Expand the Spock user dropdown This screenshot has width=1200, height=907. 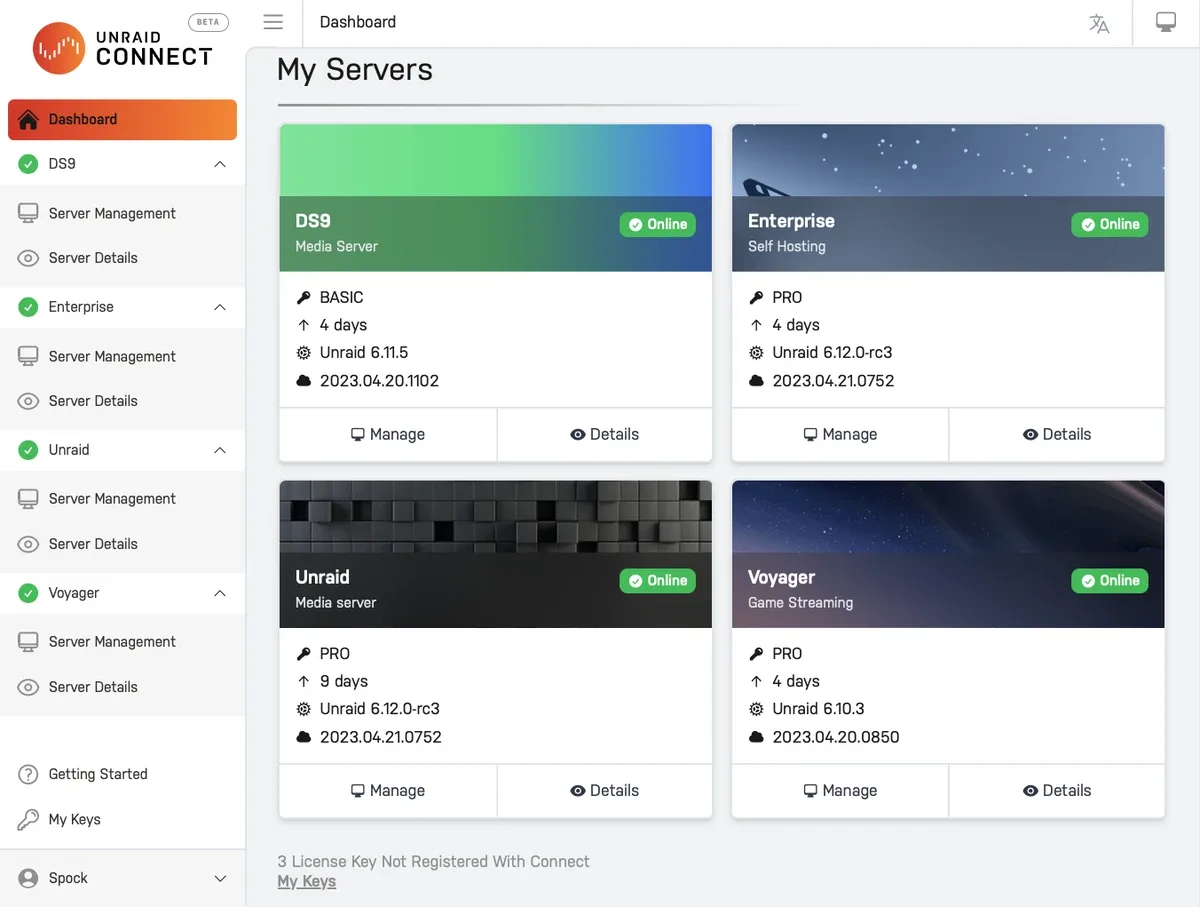pos(220,879)
